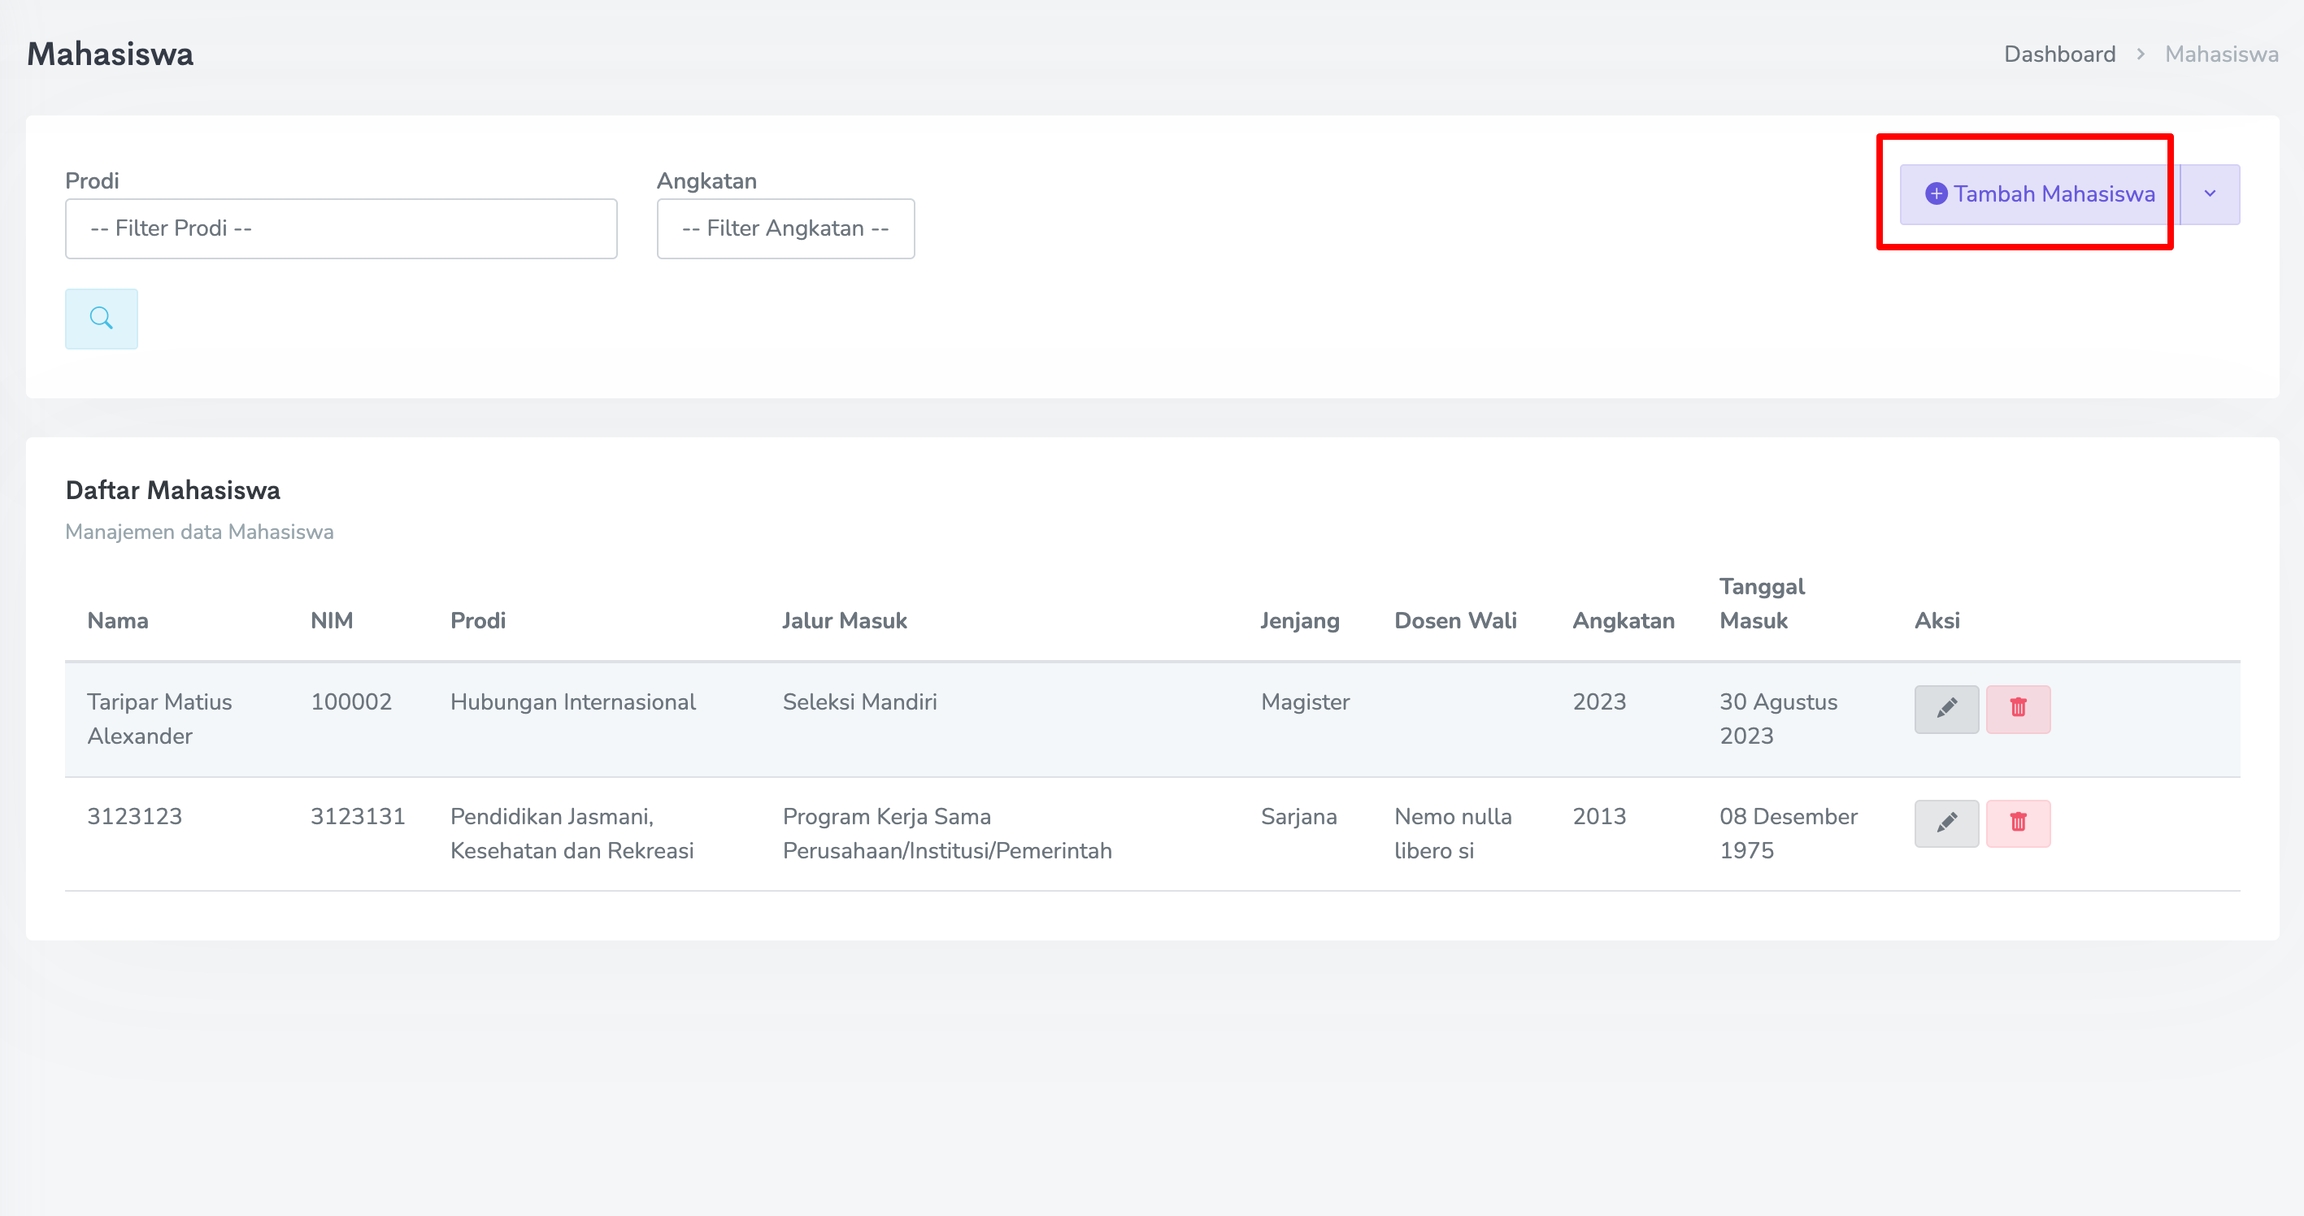Edit Taripar Matius Alexander with pencil icon
This screenshot has height=1216, width=2304.
click(1946, 709)
